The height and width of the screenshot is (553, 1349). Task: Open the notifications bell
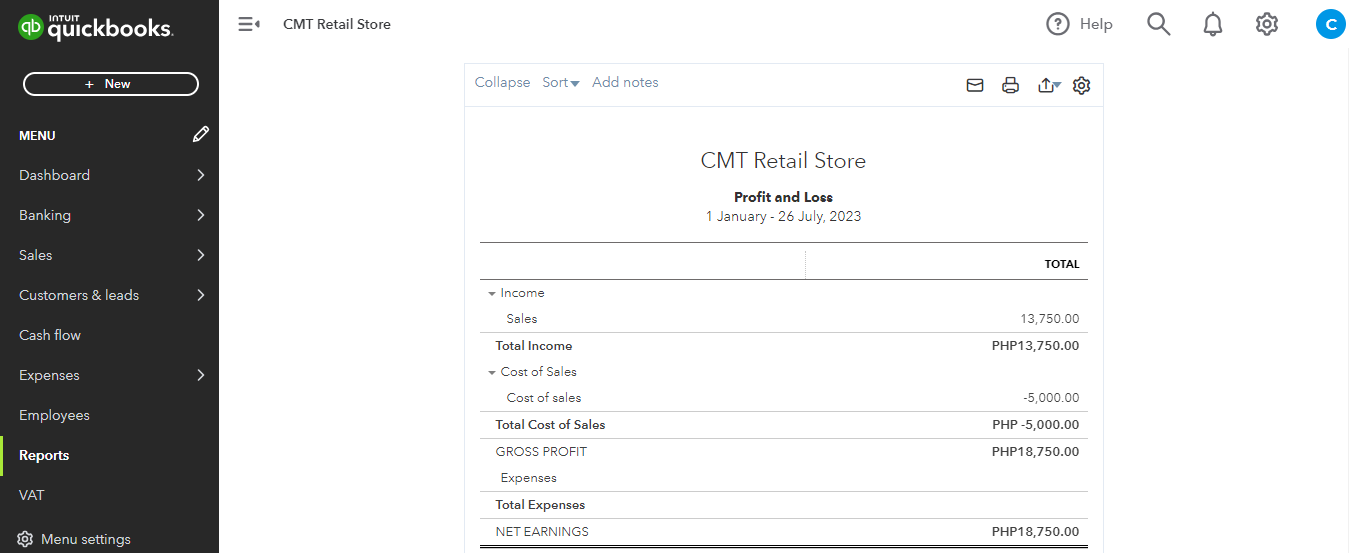pyautogui.click(x=1212, y=24)
